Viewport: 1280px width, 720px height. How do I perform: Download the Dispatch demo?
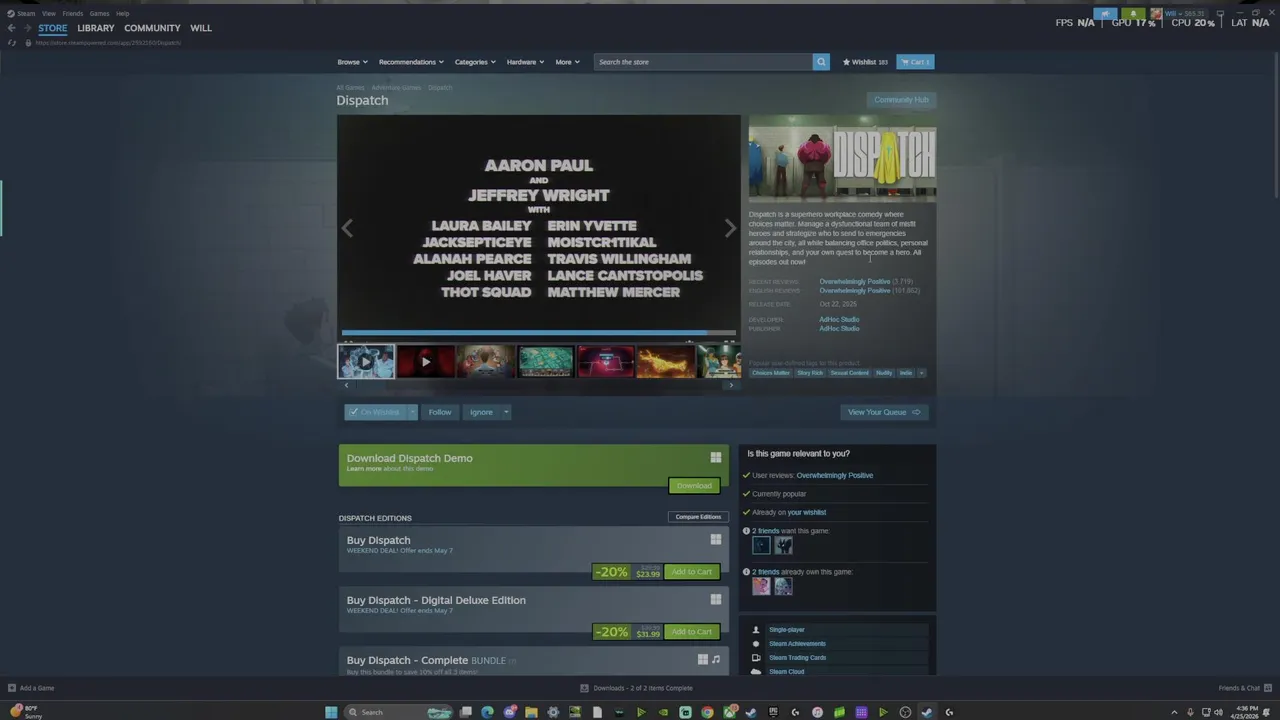point(694,486)
